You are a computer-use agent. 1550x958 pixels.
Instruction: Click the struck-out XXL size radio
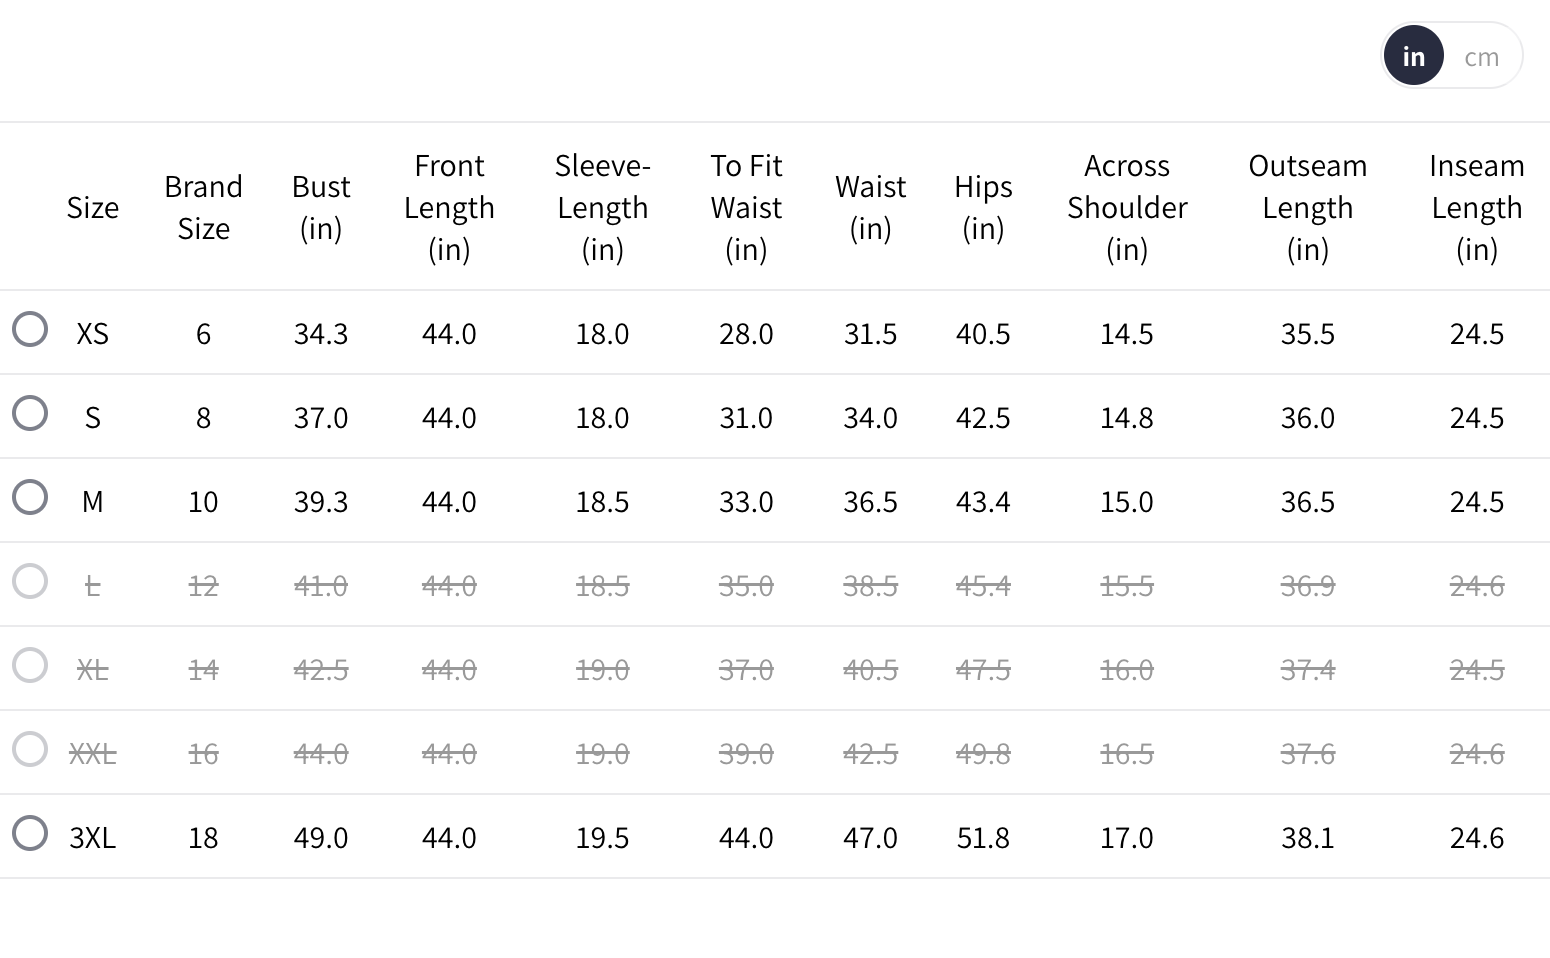coord(30,749)
